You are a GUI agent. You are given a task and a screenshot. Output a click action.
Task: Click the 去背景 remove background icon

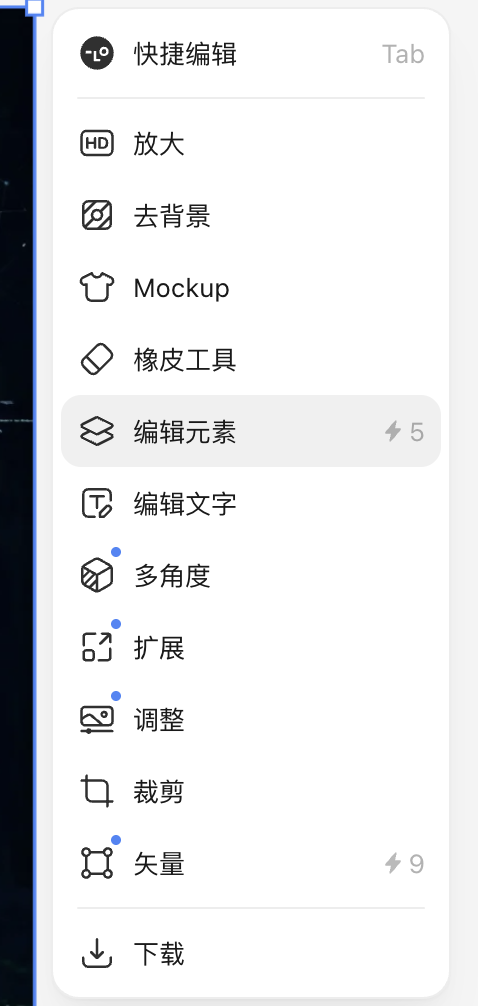(97, 215)
